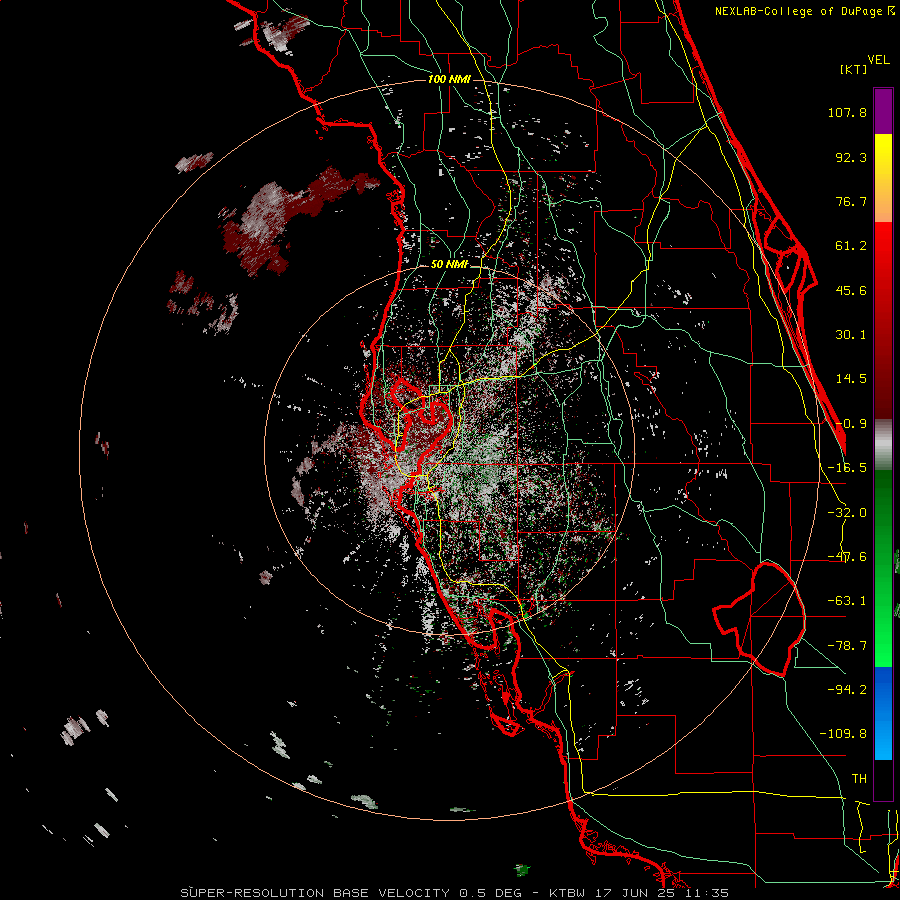Click the 14.5 legend value
This screenshot has width=900, height=900.
(x=851, y=379)
